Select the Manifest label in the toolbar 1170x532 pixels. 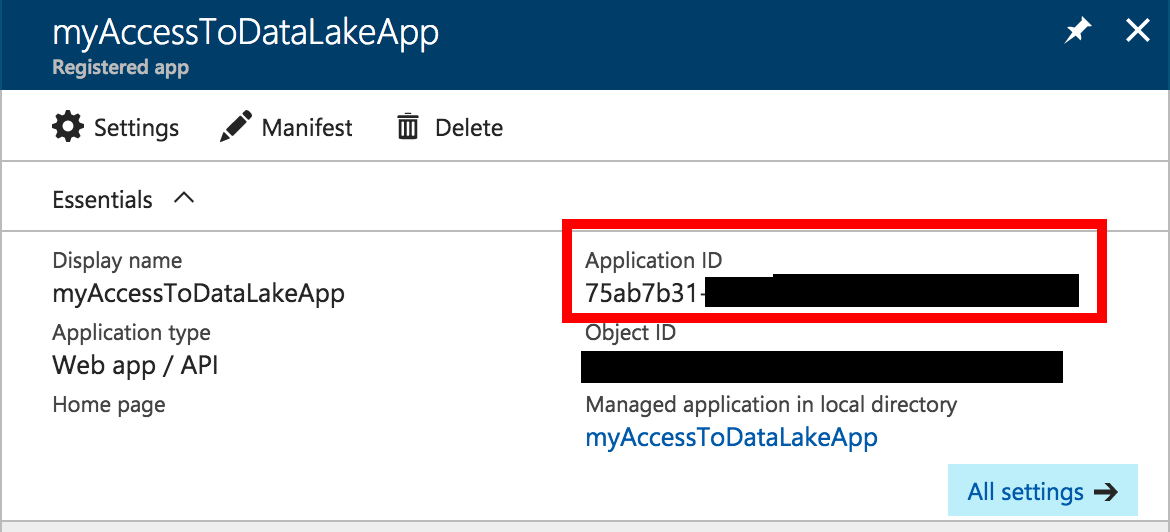[x=307, y=128]
